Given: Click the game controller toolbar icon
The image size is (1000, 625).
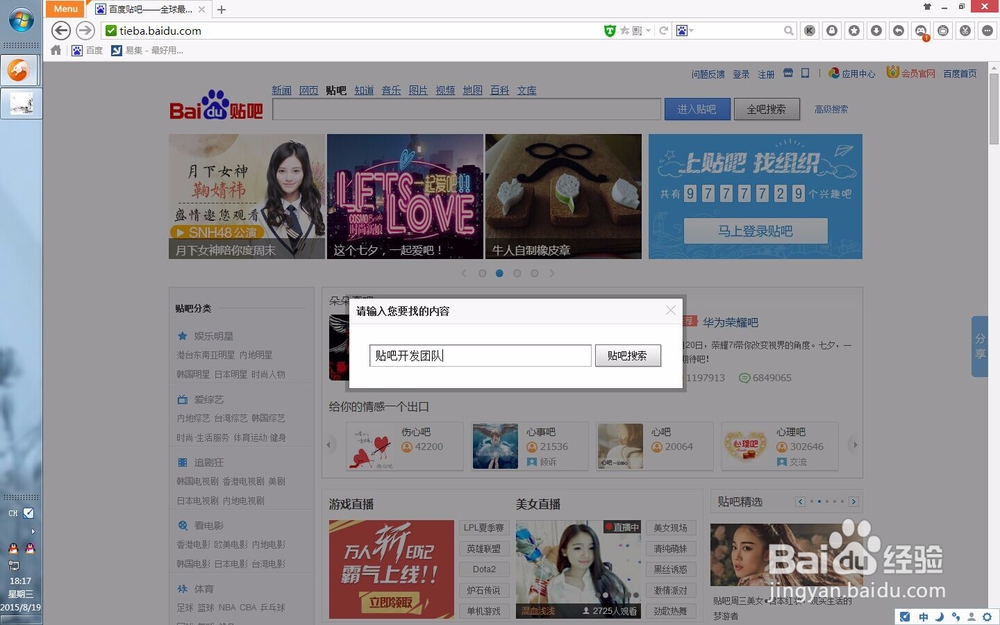Looking at the screenshot, I should click(921, 31).
